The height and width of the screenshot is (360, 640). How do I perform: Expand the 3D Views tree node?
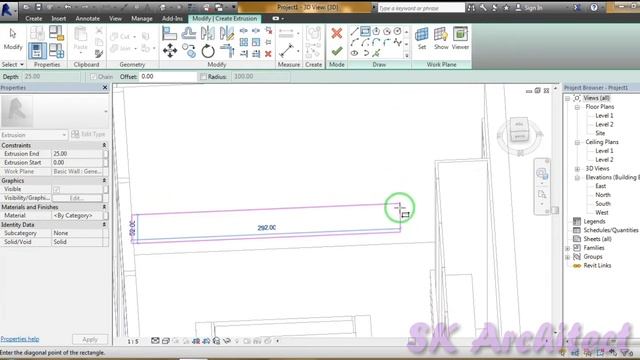point(577,169)
